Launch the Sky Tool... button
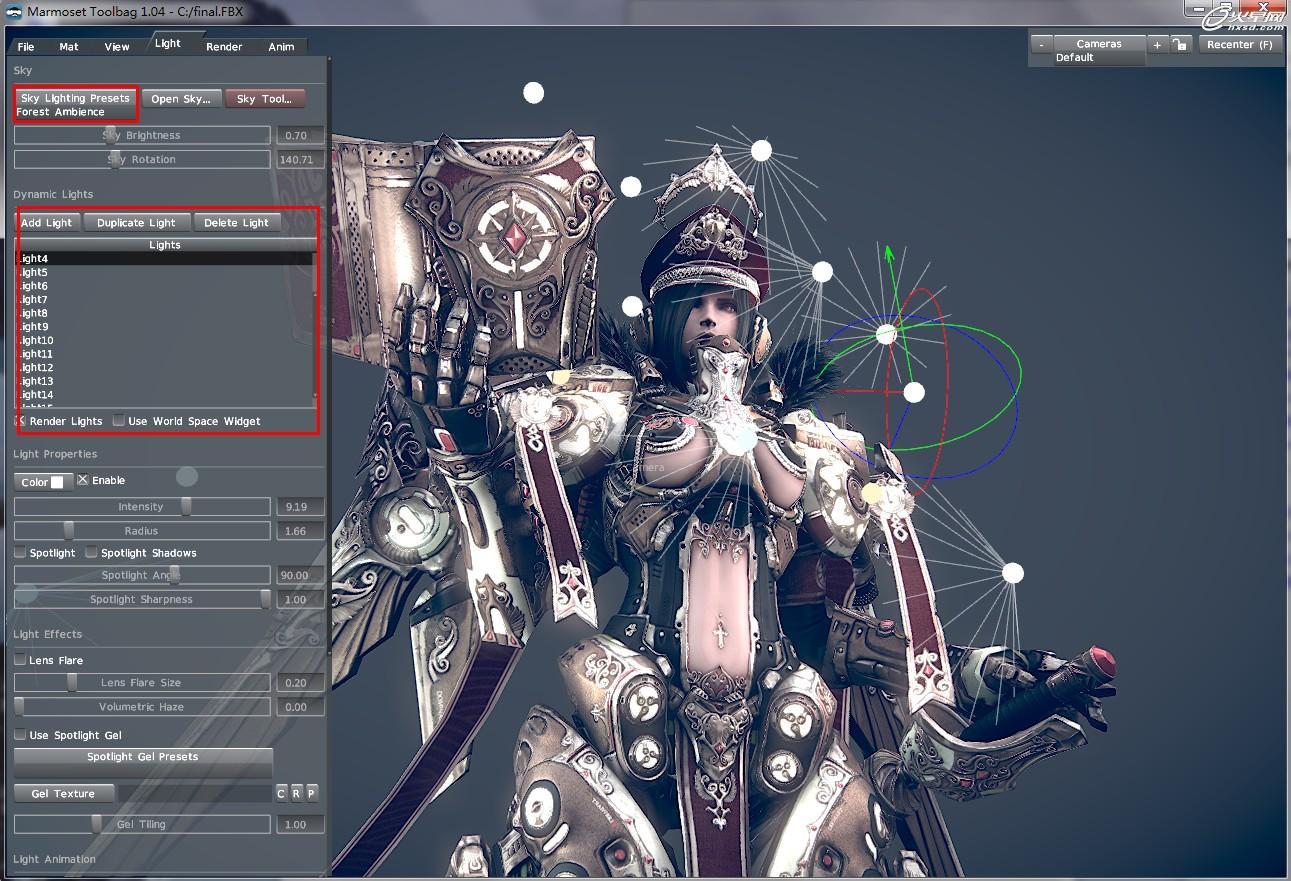 (265, 99)
